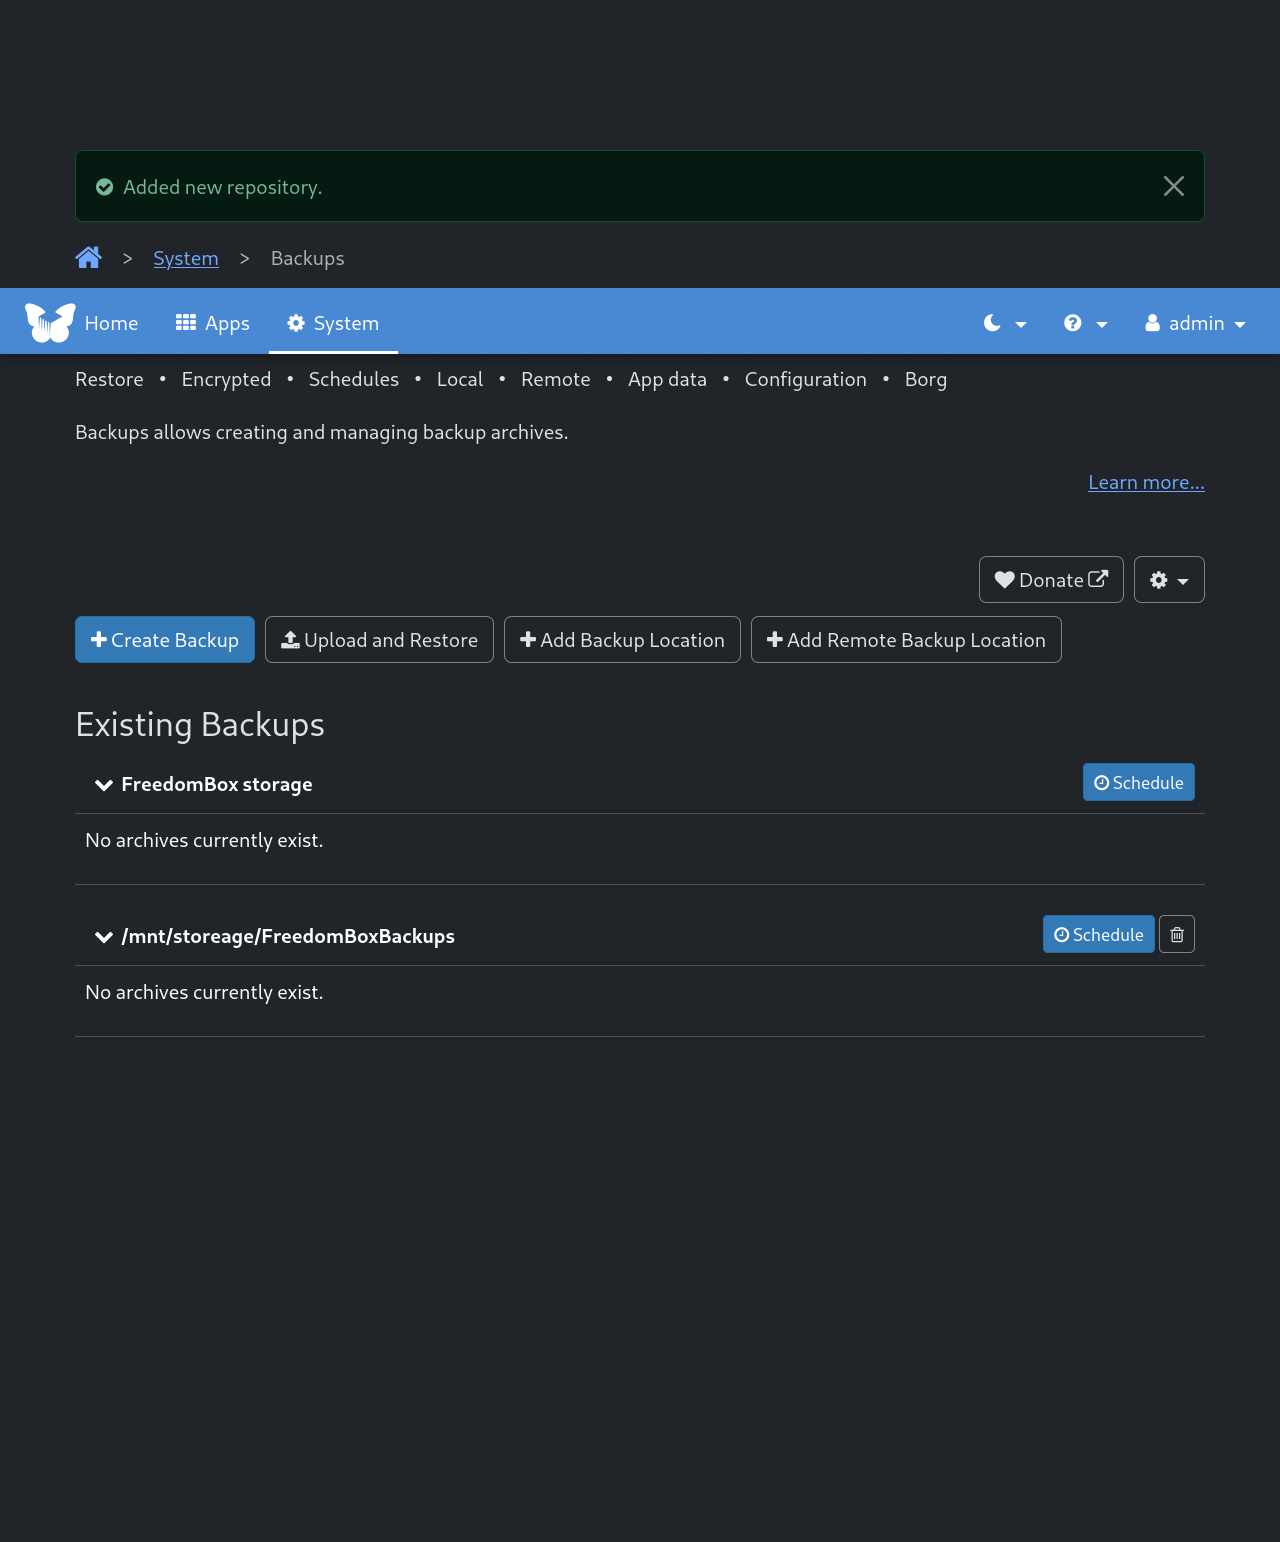Open the gear settings dropdown near Donate
1280x1542 pixels.
(x=1168, y=580)
